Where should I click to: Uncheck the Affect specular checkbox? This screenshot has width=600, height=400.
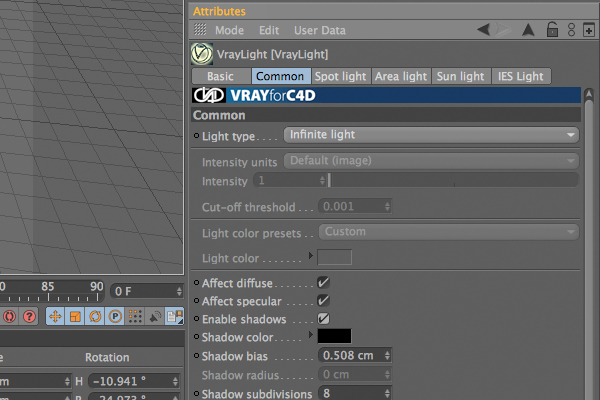tap(323, 300)
